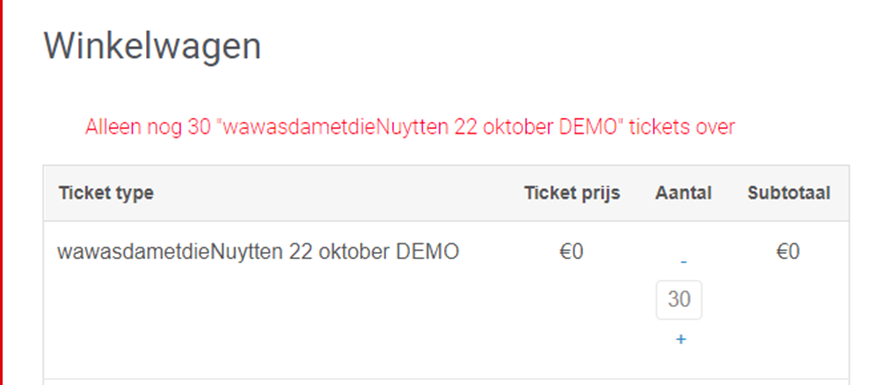Click the €0 value under Subtotaal
870x385 pixels.
coord(788,252)
